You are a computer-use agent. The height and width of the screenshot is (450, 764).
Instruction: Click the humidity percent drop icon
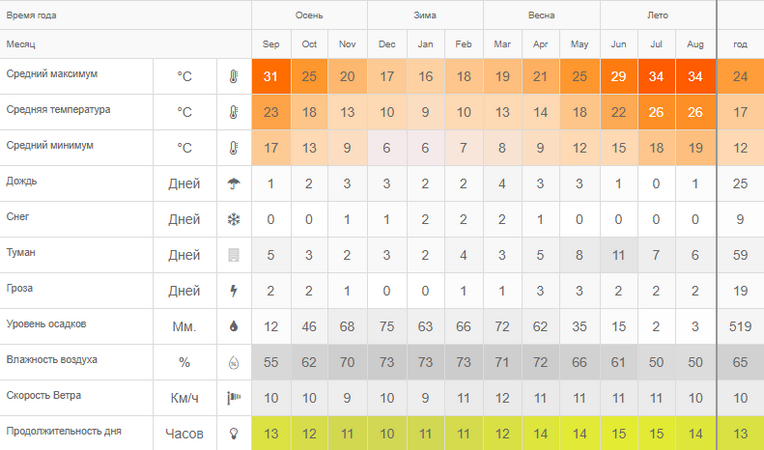tap(234, 362)
